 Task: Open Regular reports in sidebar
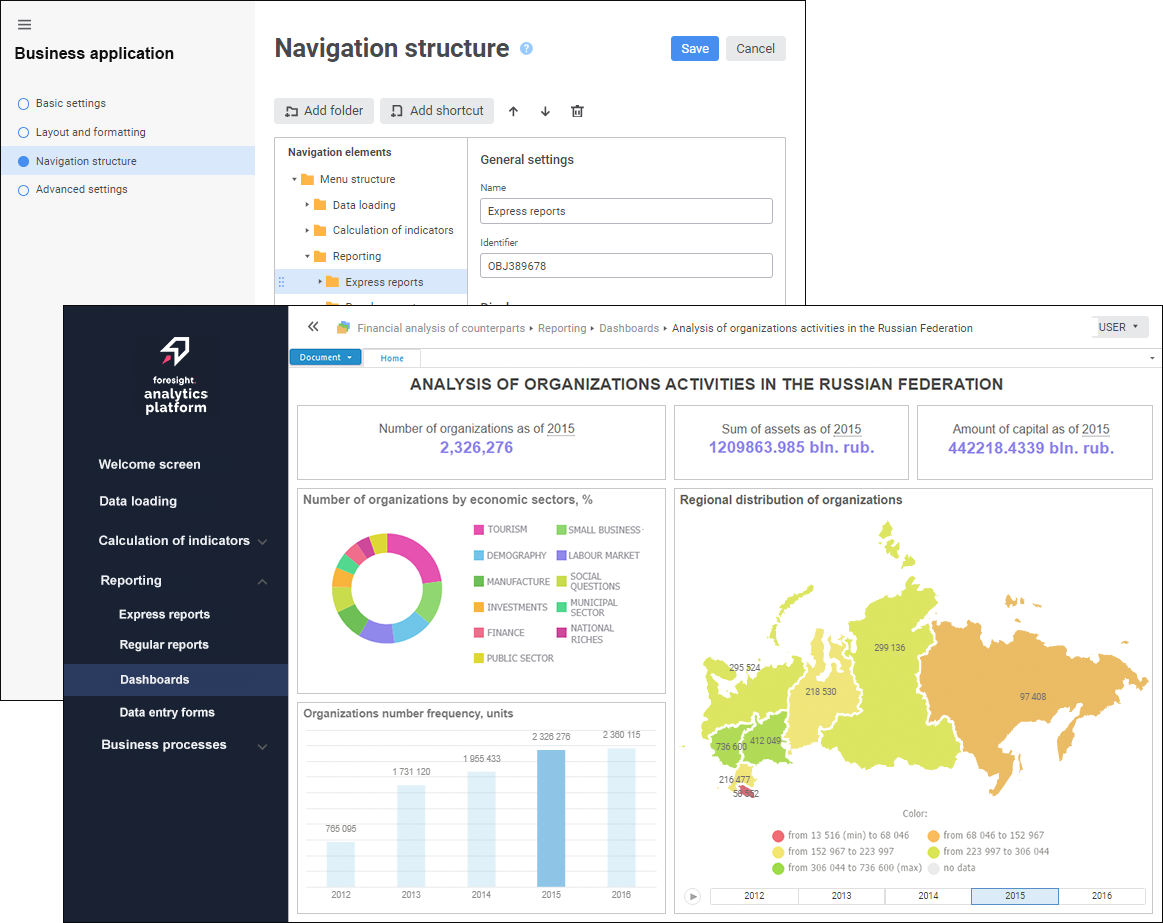(x=164, y=645)
